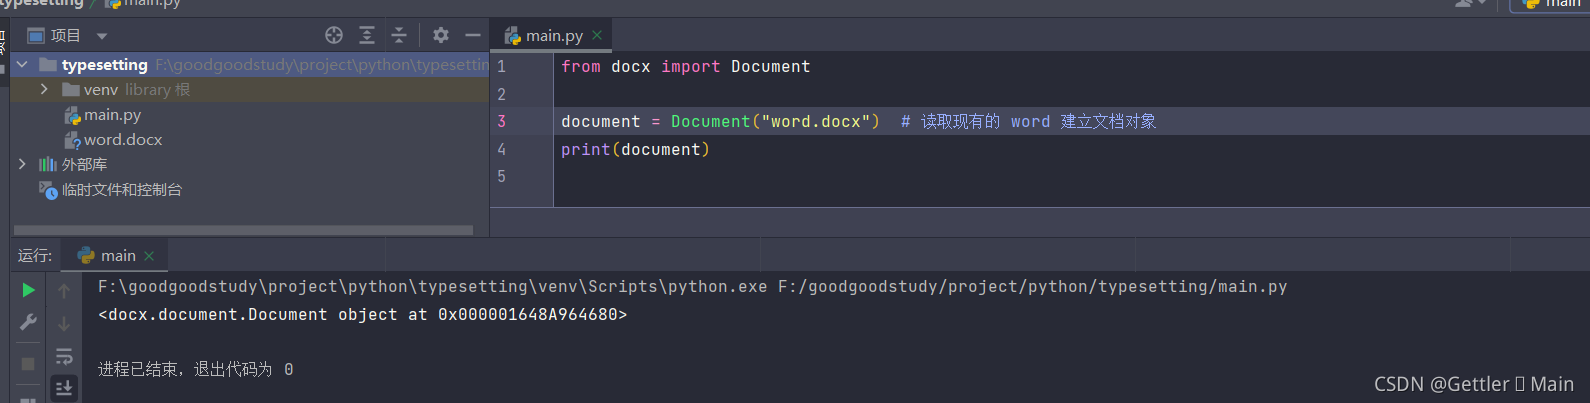Select the main run tab
The width and height of the screenshot is (1590, 403).
[117, 256]
